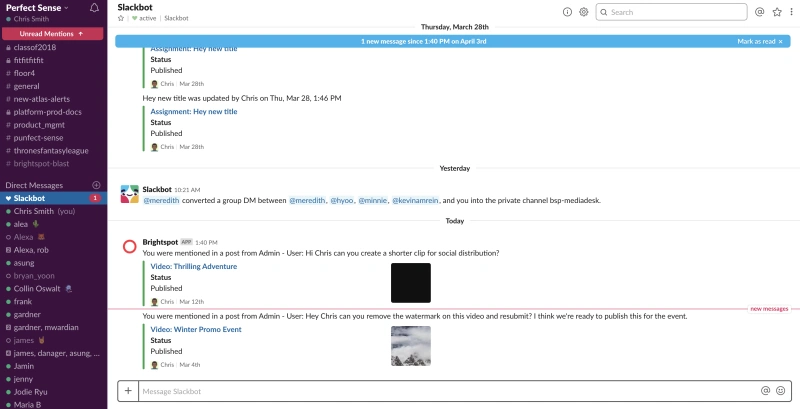The height and width of the screenshot is (409, 800).
Task: Click the @kevinamrein mention
Action: click(415, 200)
